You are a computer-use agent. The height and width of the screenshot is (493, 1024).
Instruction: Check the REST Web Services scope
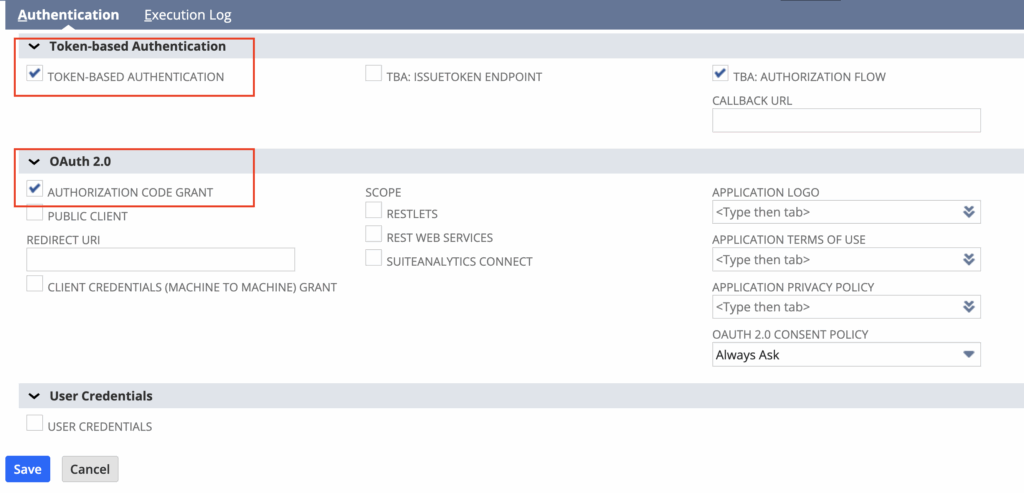[374, 234]
